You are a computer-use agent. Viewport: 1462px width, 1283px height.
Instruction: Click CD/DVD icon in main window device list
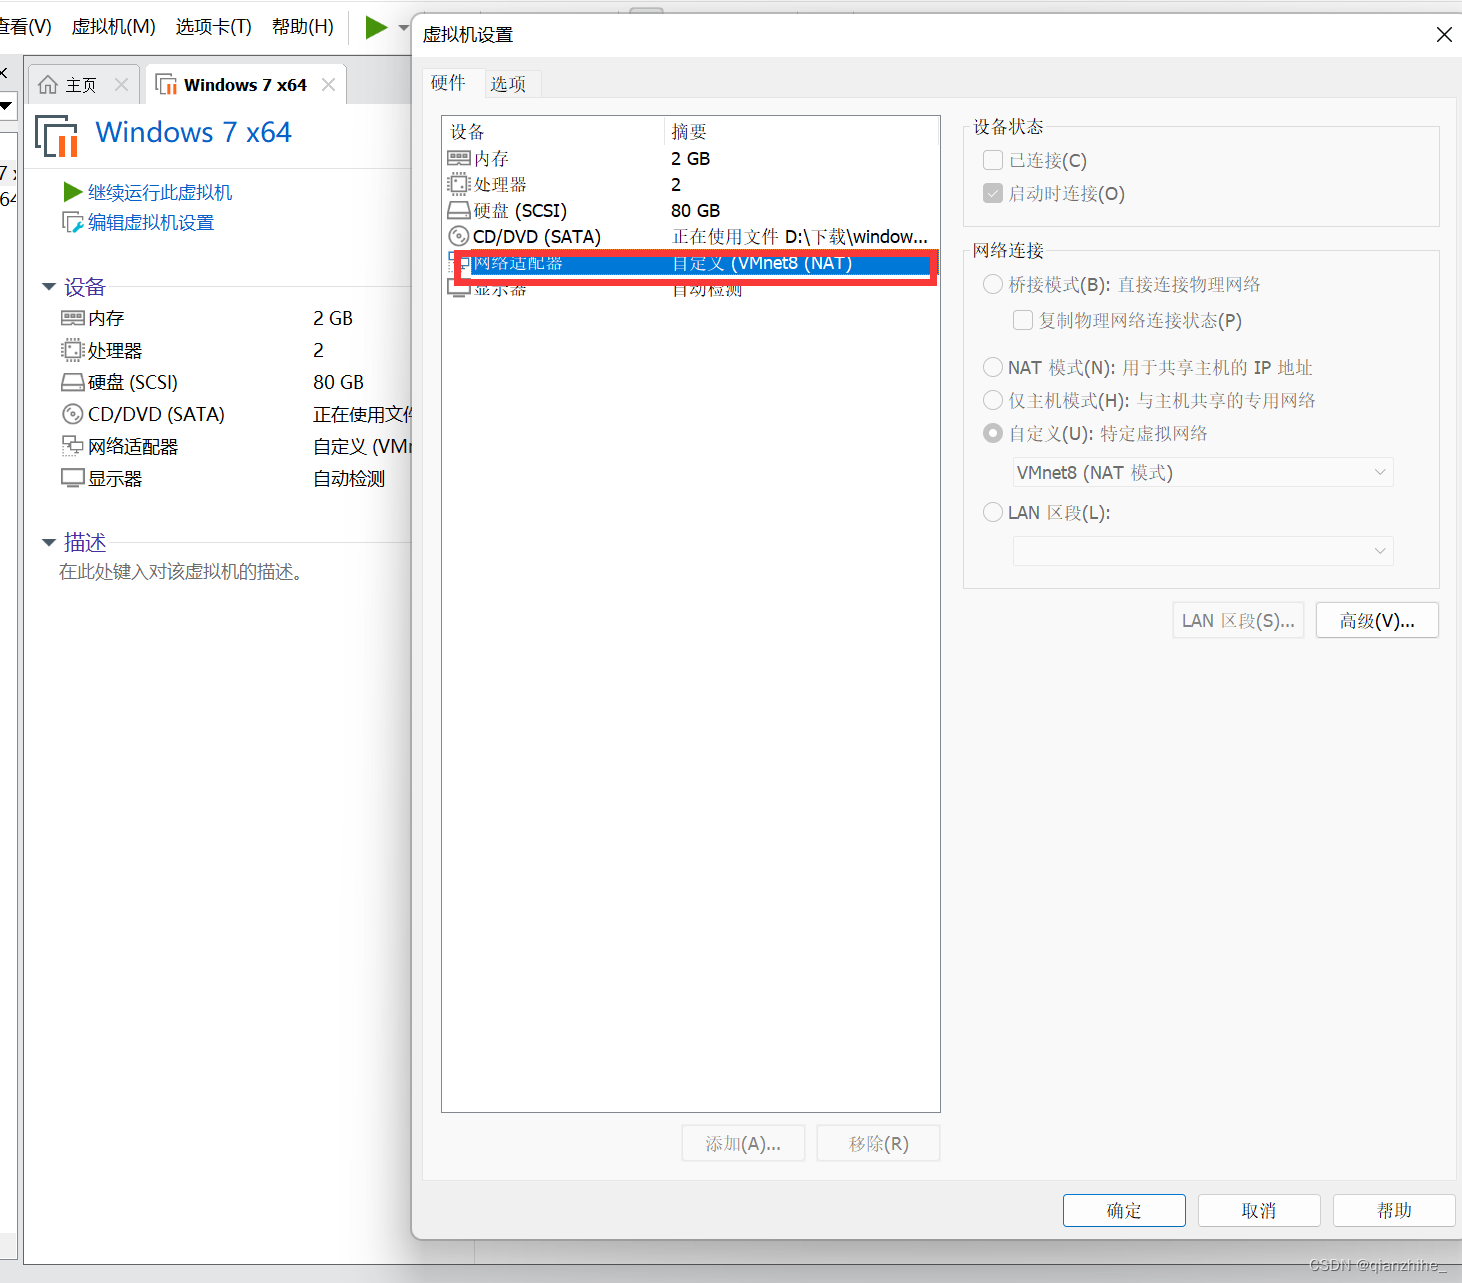[72, 414]
